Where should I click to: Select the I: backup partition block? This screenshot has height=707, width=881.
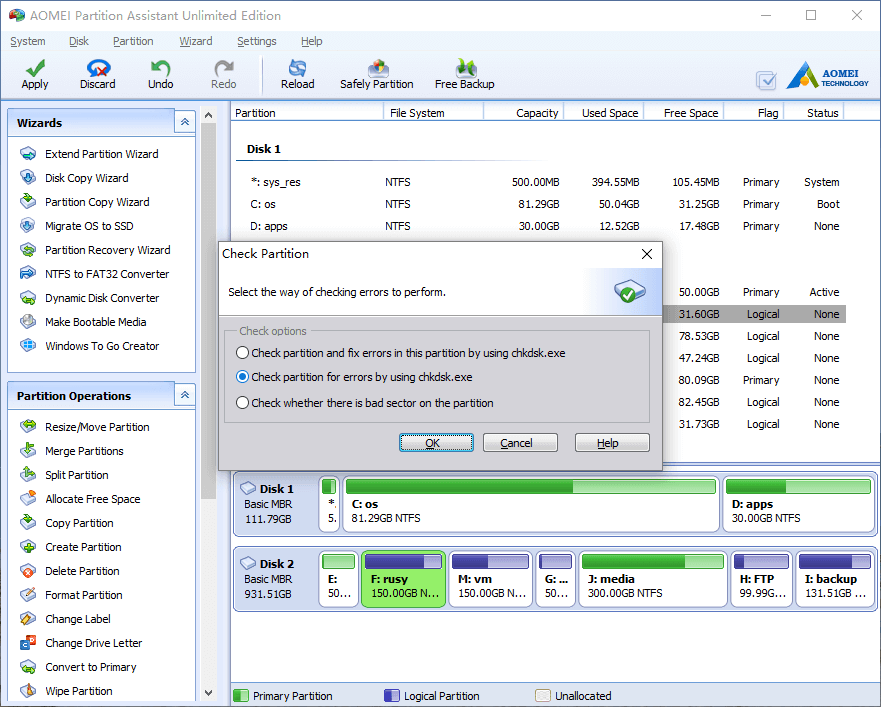click(x=835, y=579)
